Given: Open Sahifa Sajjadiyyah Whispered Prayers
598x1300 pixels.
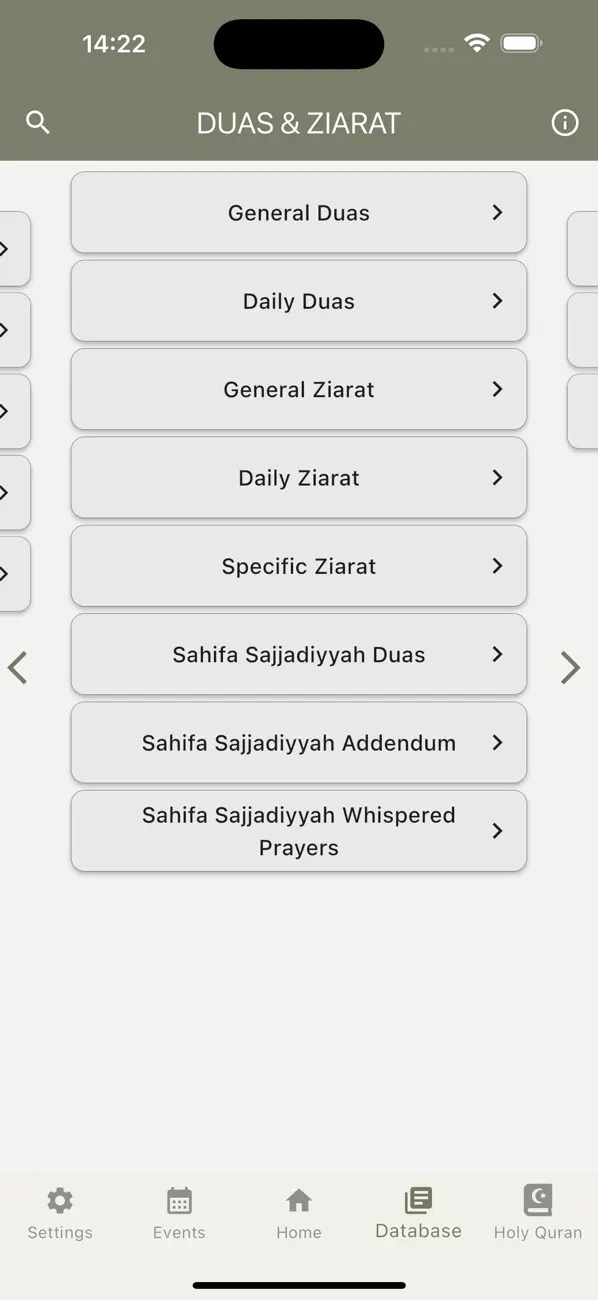Looking at the screenshot, I should click(x=298, y=830).
